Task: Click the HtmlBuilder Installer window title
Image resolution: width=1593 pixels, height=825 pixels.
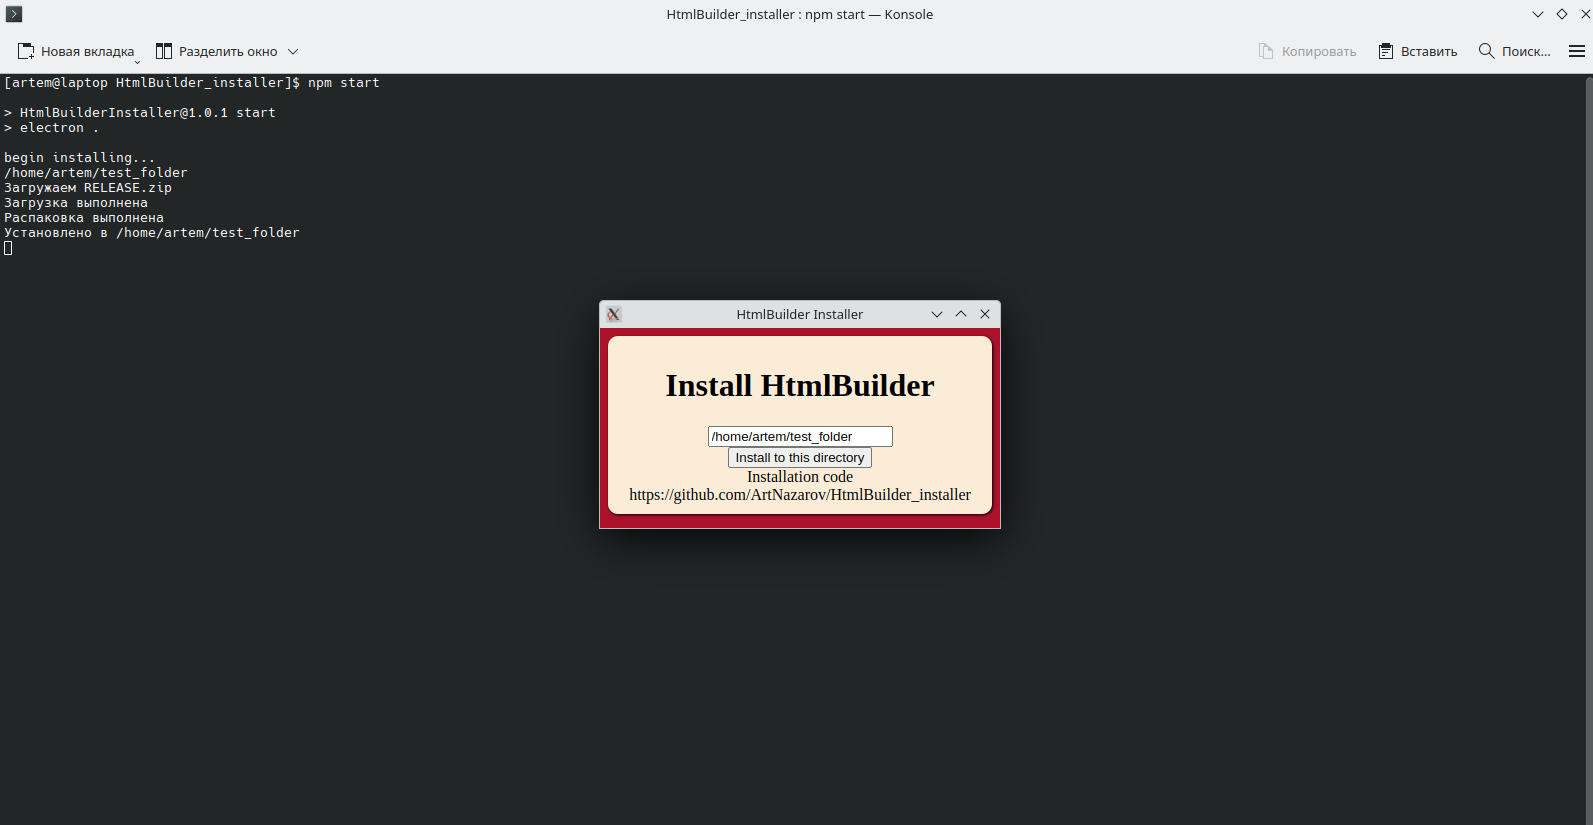Action: [800, 314]
